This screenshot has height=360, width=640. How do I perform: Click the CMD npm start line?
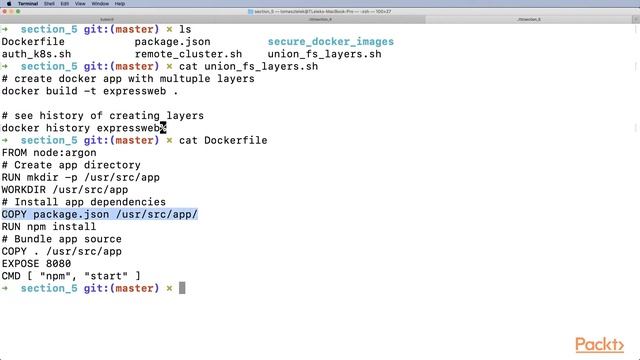coord(71,276)
